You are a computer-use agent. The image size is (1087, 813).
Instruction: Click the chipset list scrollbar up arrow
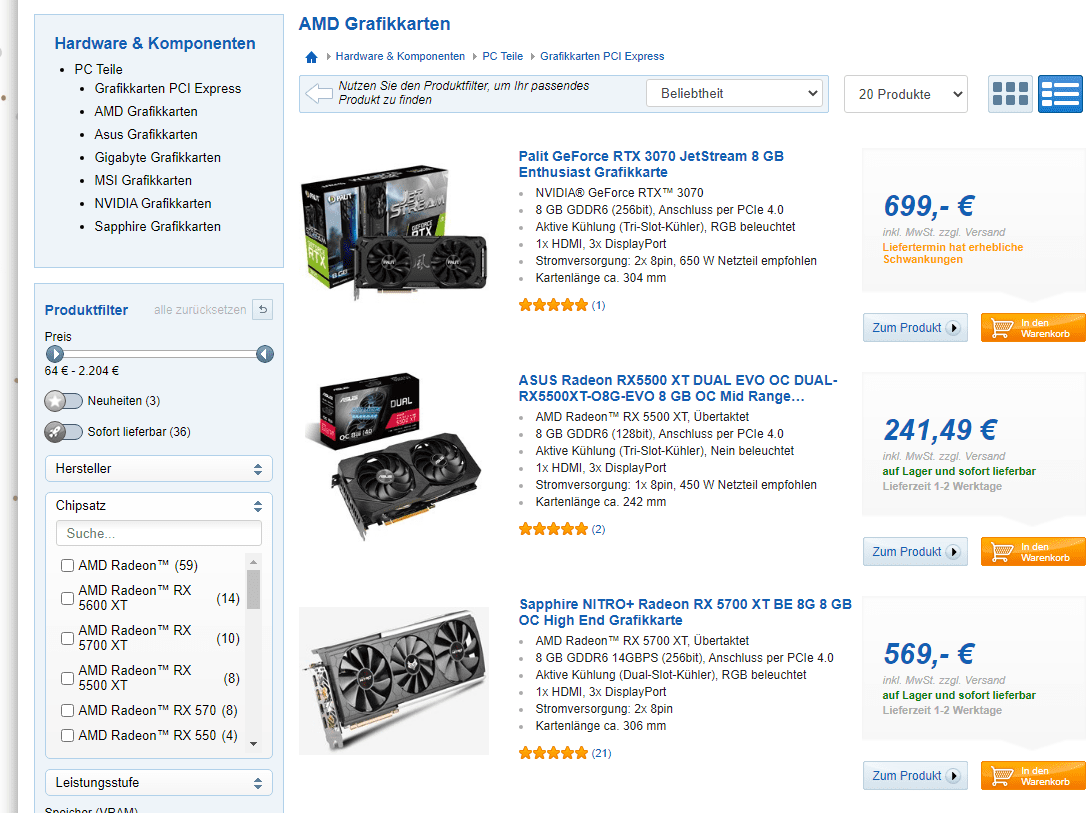point(254,562)
